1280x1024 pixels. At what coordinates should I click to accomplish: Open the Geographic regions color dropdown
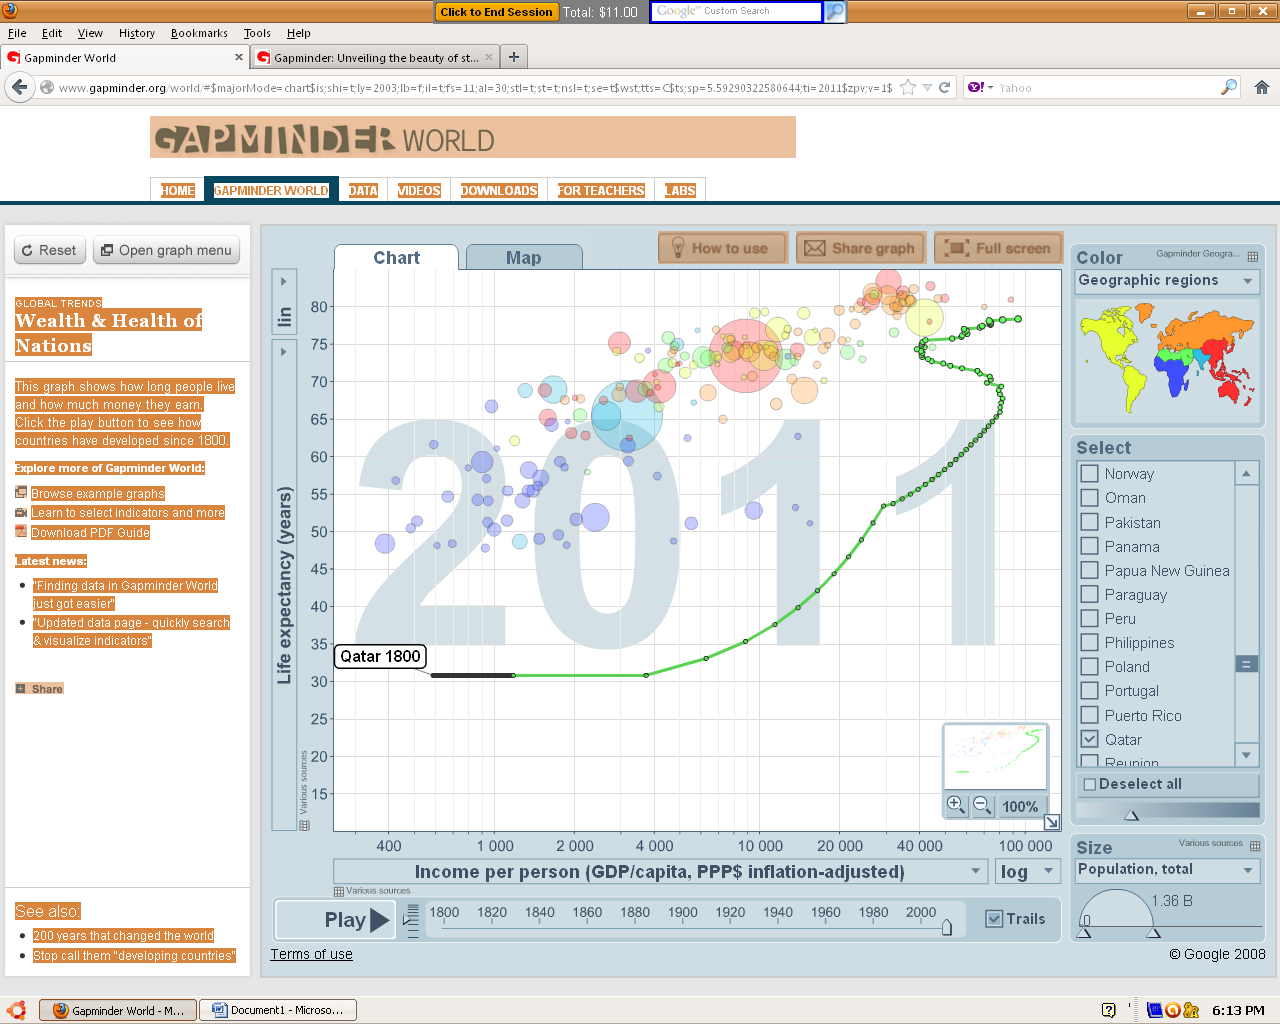pyautogui.click(x=1167, y=281)
